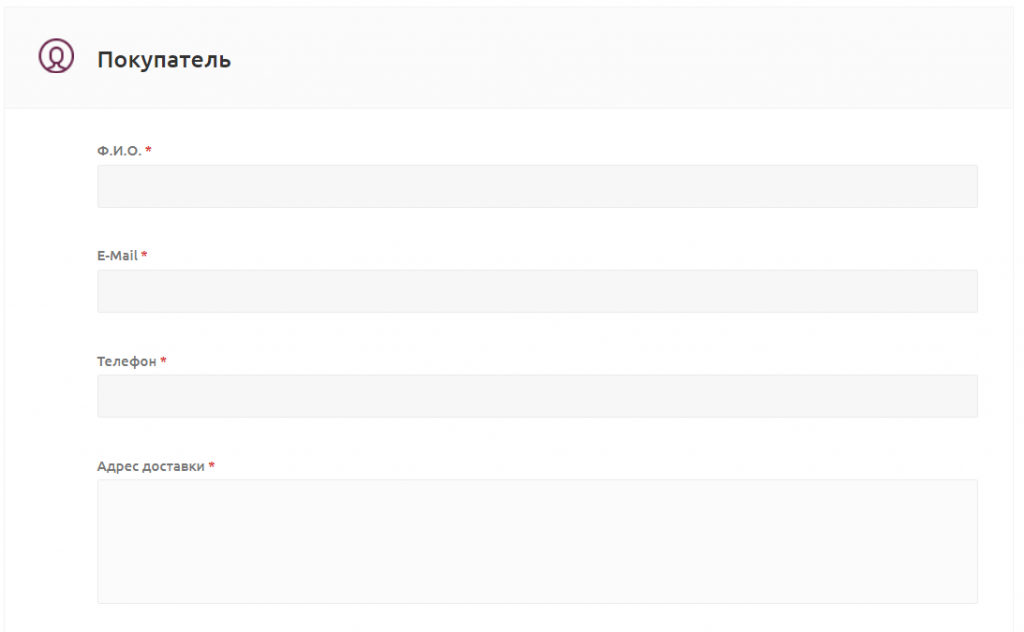Viewport: 1024px width, 632px height.
Task: Click the Покупатель section heading
Action: [x=164, y=60]
